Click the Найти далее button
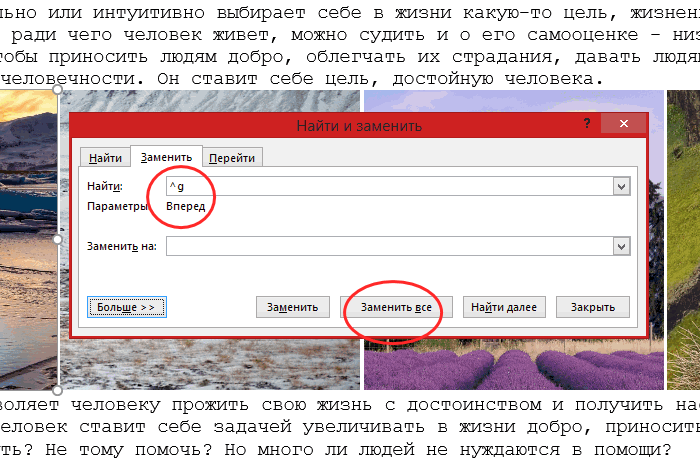 [x=504, y=307]
